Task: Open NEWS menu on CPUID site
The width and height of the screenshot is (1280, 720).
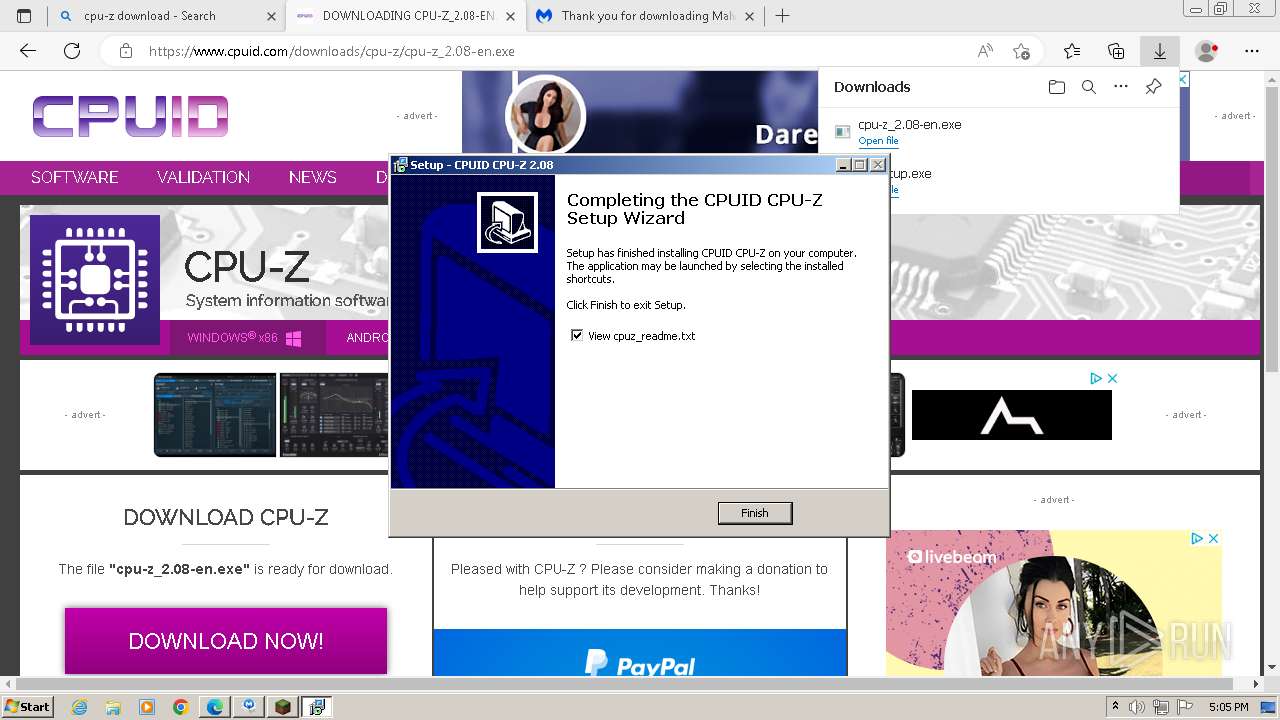Action: point(313,177)
